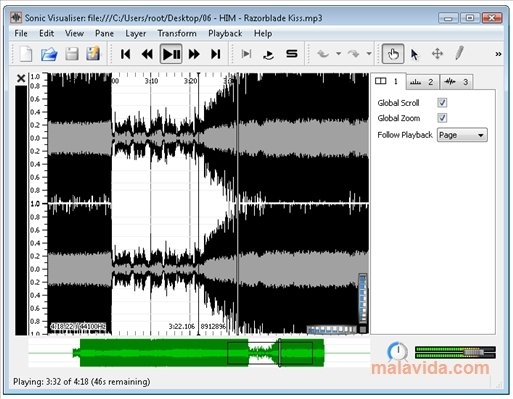
Task: Switch to waveform layer tab 3
Action: coord(456,82)
